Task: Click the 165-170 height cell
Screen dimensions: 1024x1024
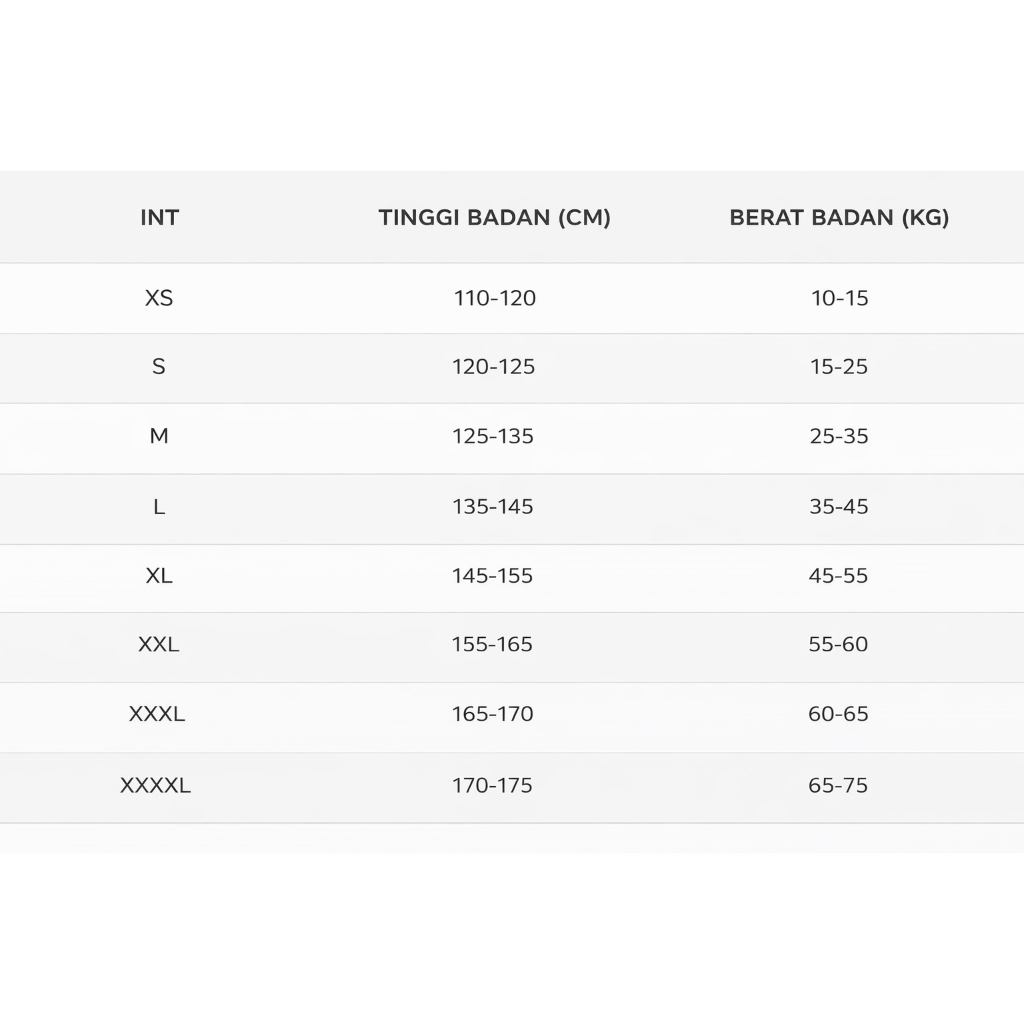Action: [493, 714]
